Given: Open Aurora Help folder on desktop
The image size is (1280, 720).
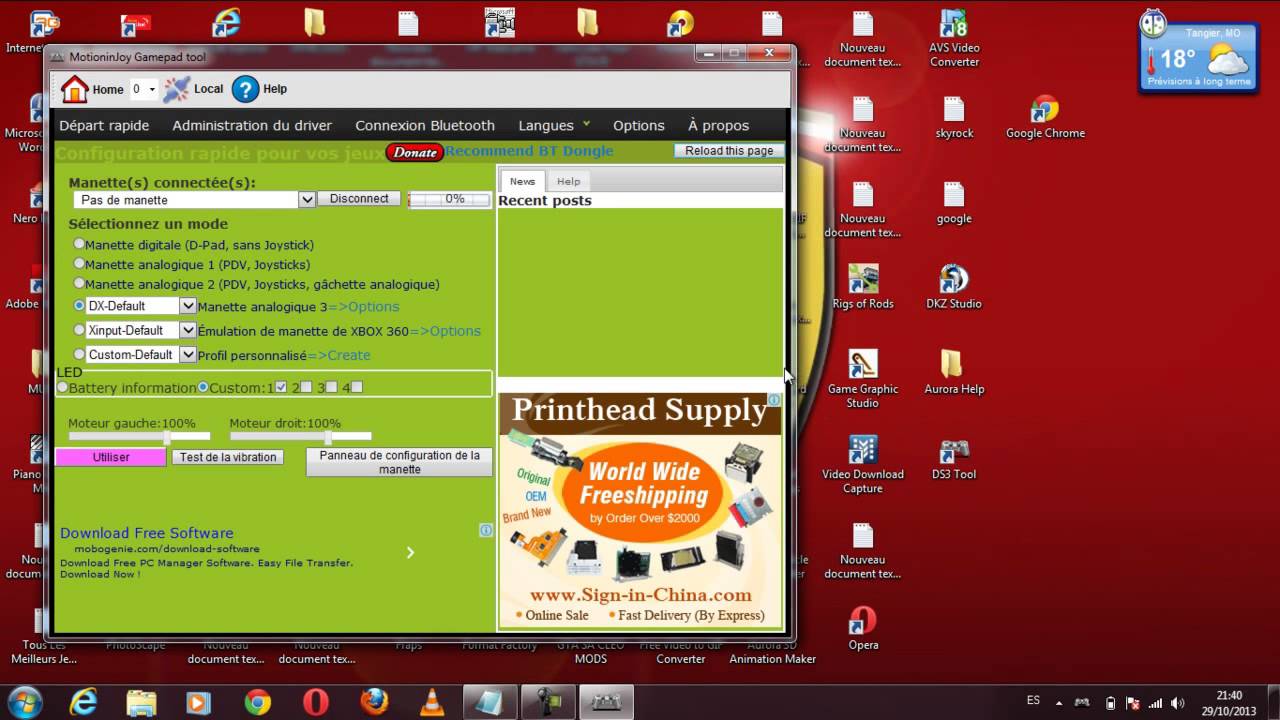Looking at the screenshot, I should tap(954, 373).
